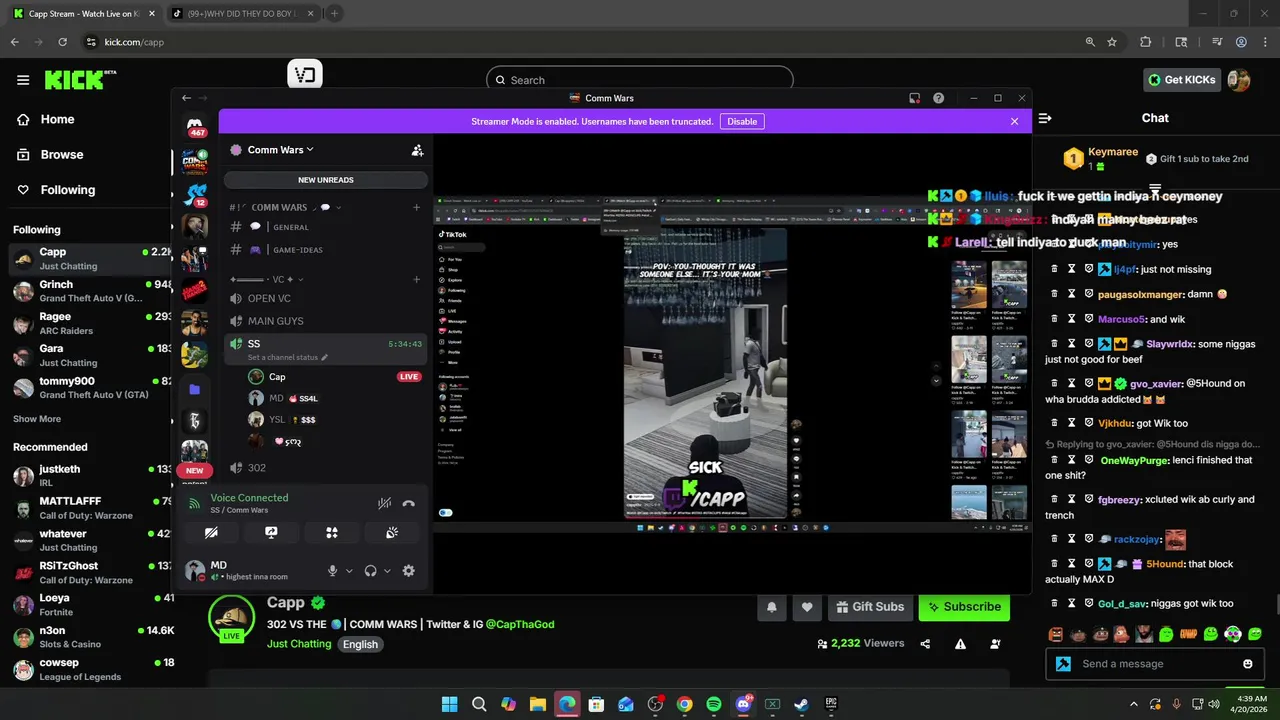Screen dimensions: 1280x720
Task: Click Kick notification bell button
Action: pos(772,606)
